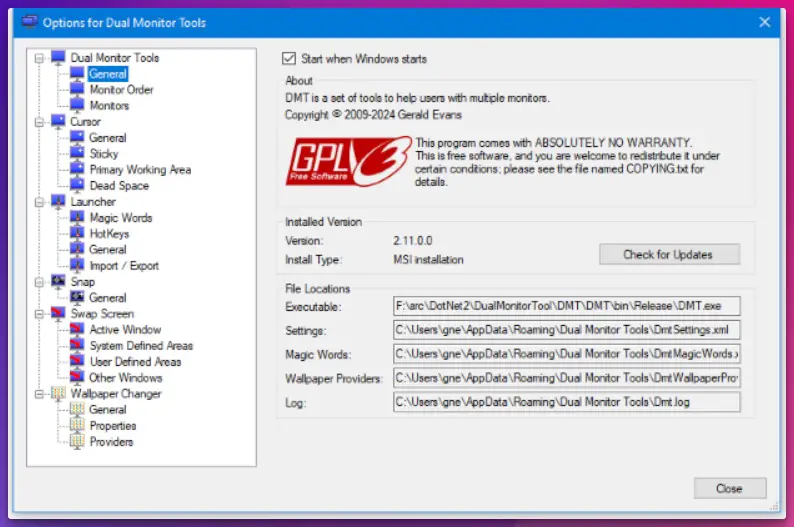Viewport: 794px width, 527px height.
Task: Collapse the Swap Screen tree node
Action: 39,314
